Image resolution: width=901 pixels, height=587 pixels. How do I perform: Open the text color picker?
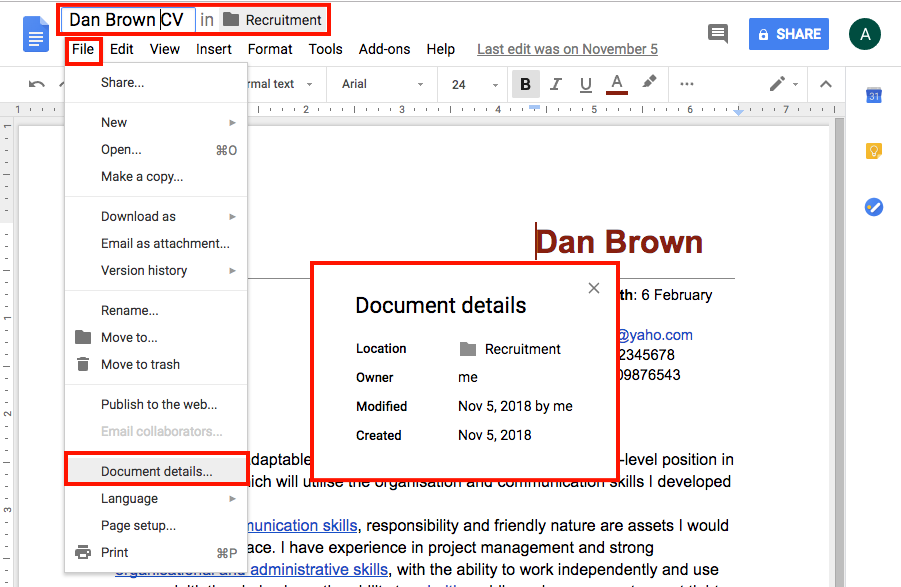[x=617, y=84]
